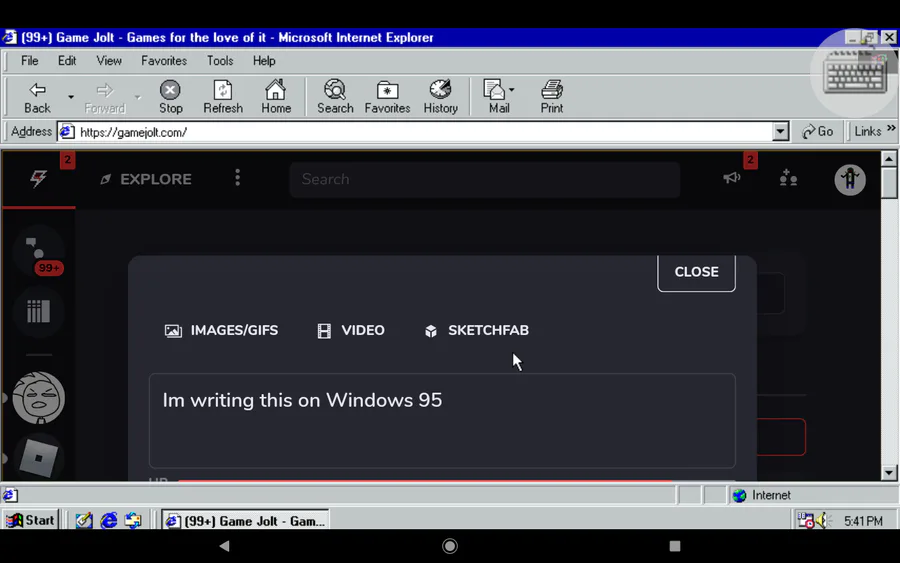Open the Favorites menu
Viewport: 900px width, 563px height.
(x=164, y=61)
